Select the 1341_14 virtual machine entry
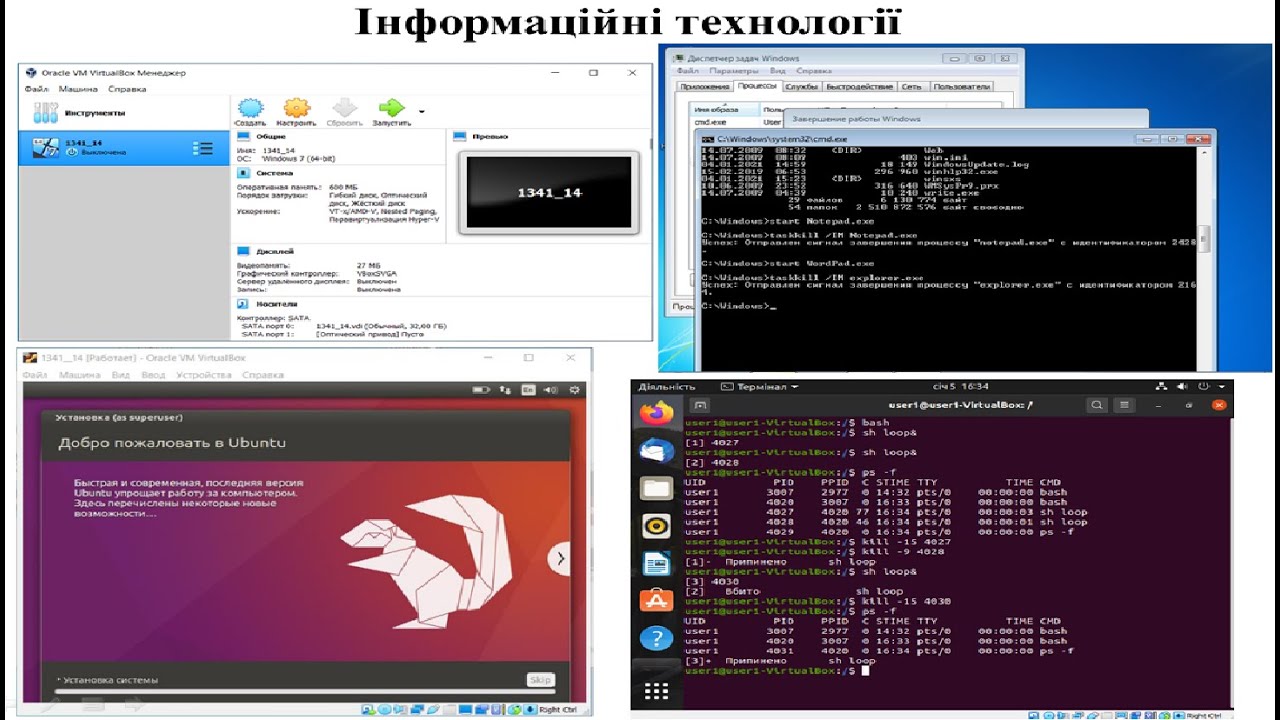 pos(125,148)
